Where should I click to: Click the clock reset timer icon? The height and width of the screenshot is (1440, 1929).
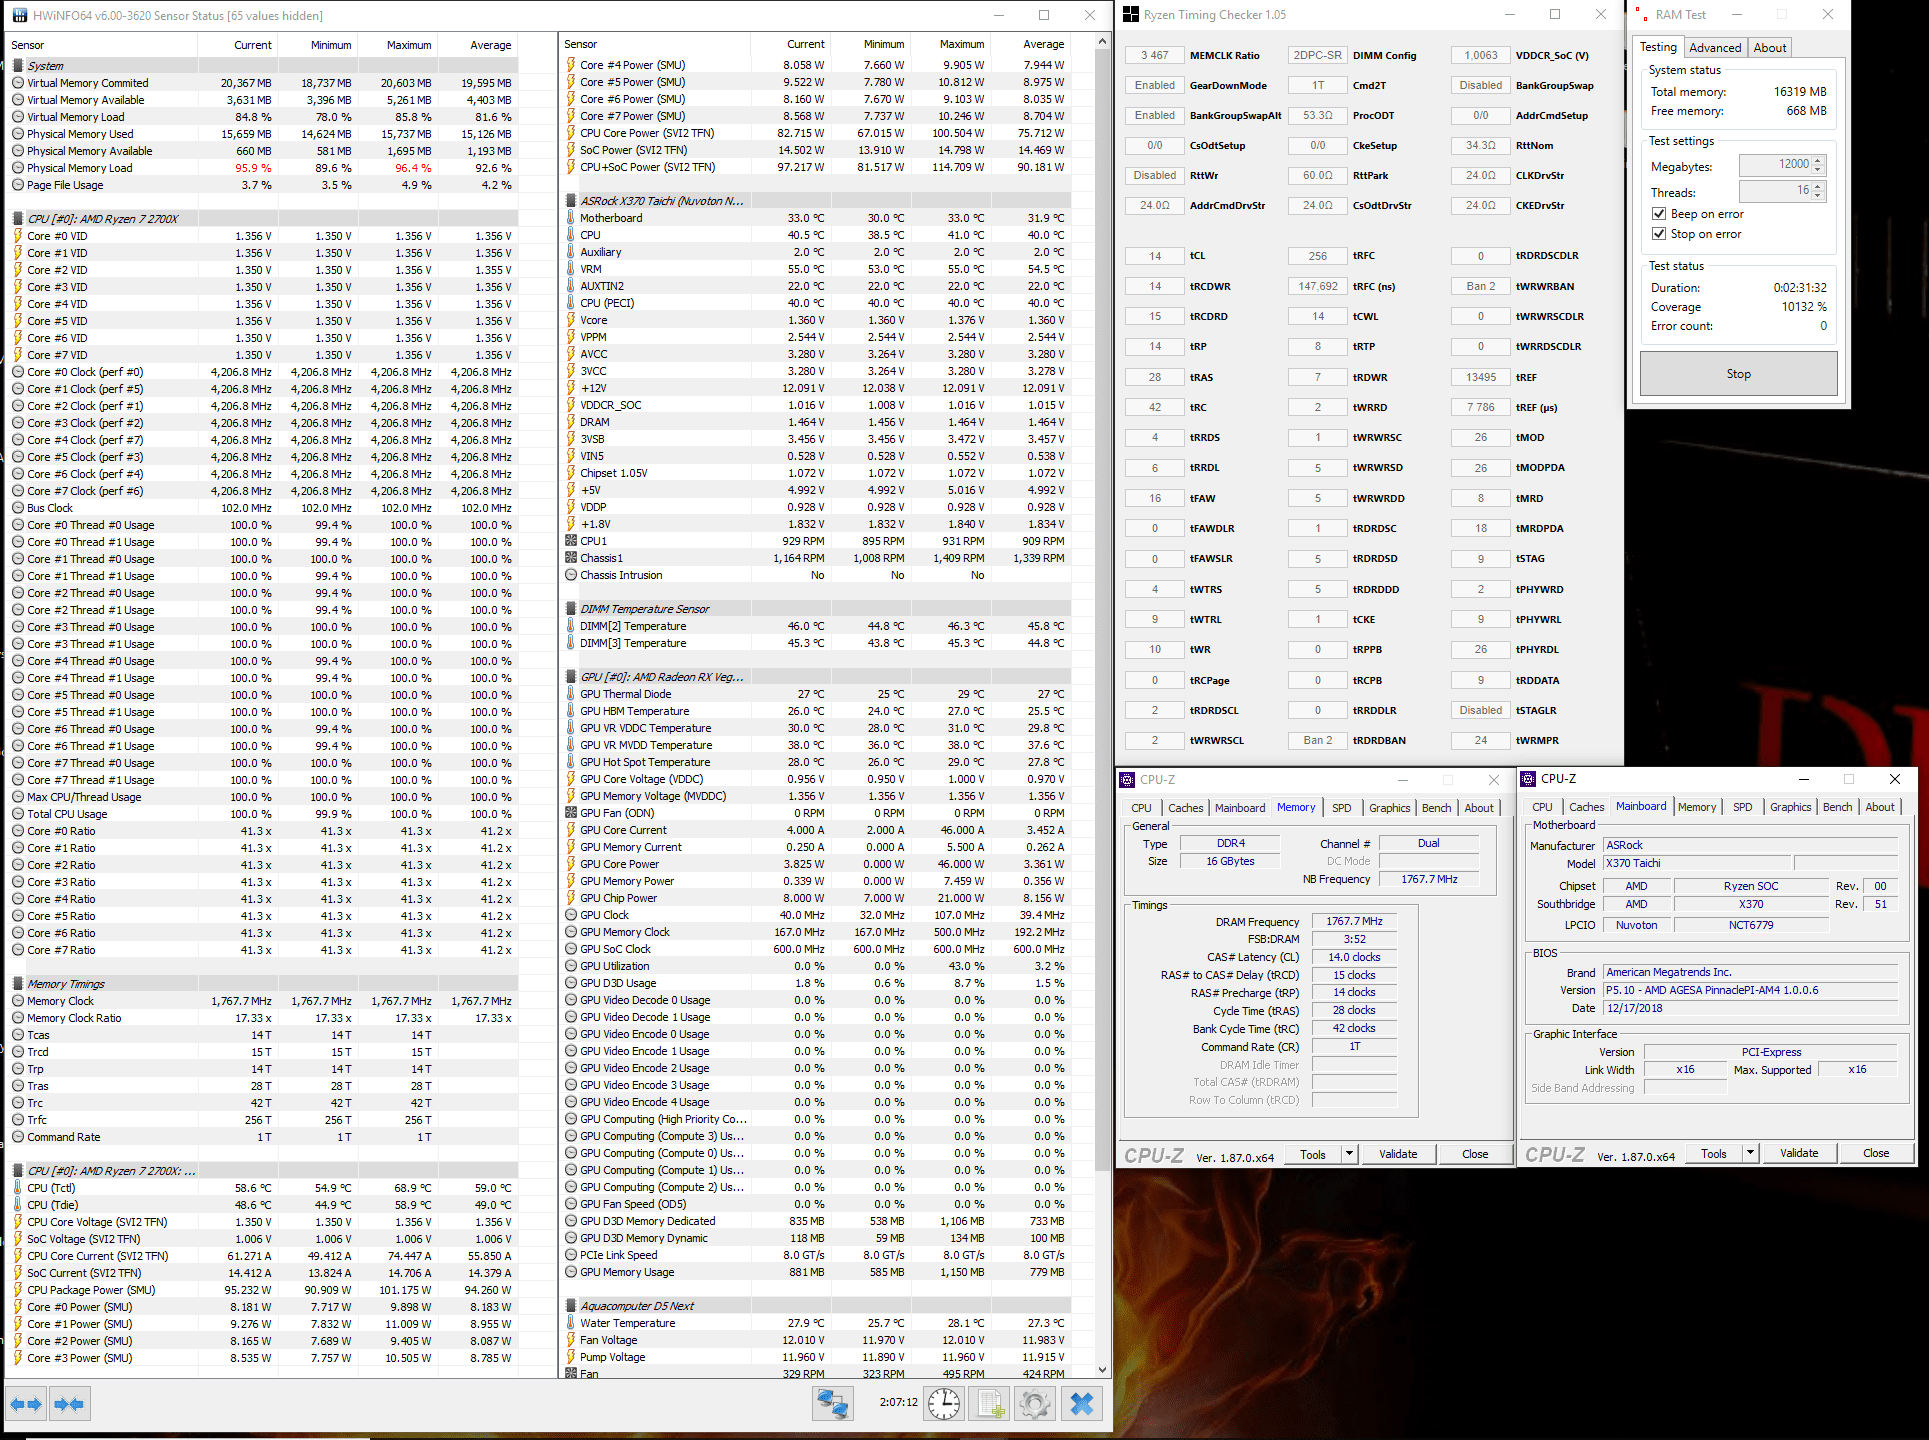(943, 1404)
